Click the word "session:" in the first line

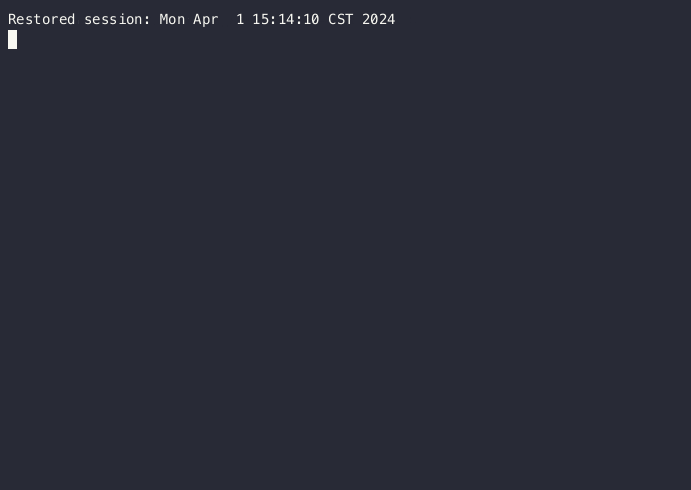[117, 19]
